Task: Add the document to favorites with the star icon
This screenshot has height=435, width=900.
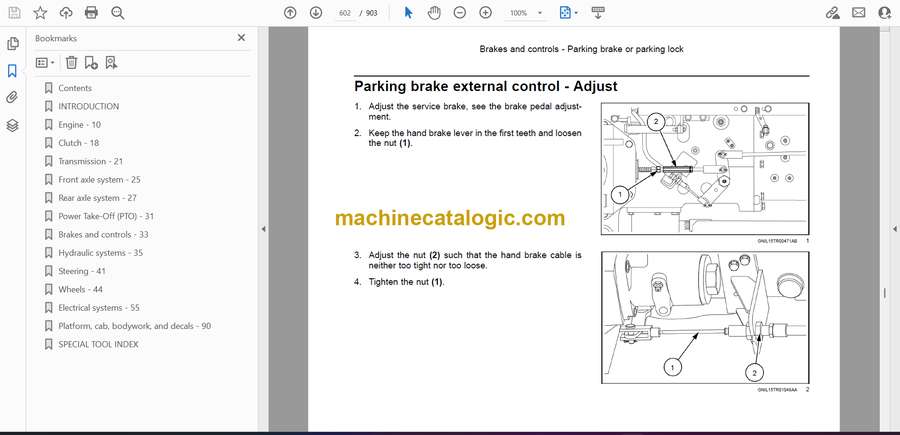Action: [x=40, y=13]
